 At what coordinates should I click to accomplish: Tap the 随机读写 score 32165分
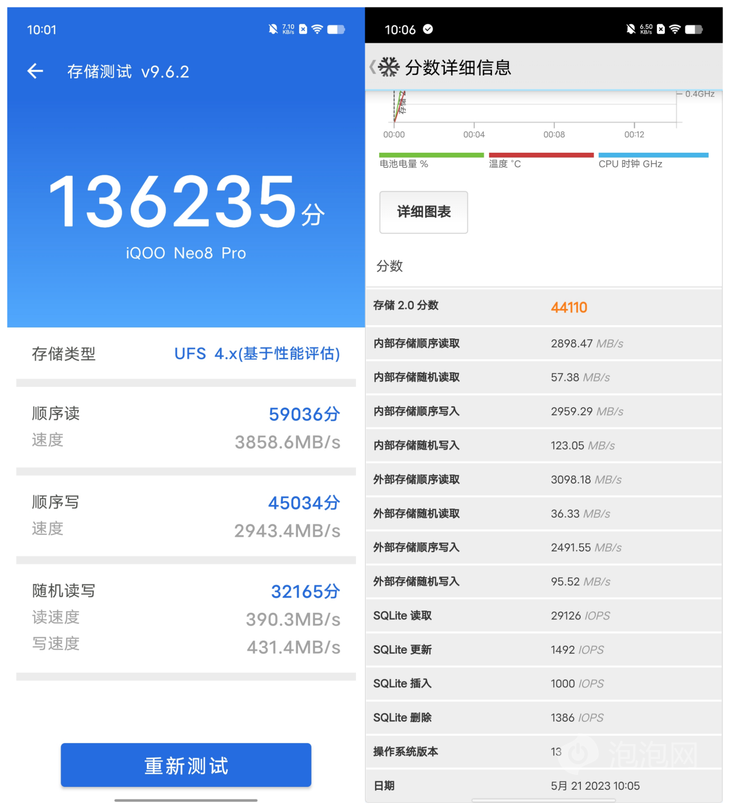point(305,591)
